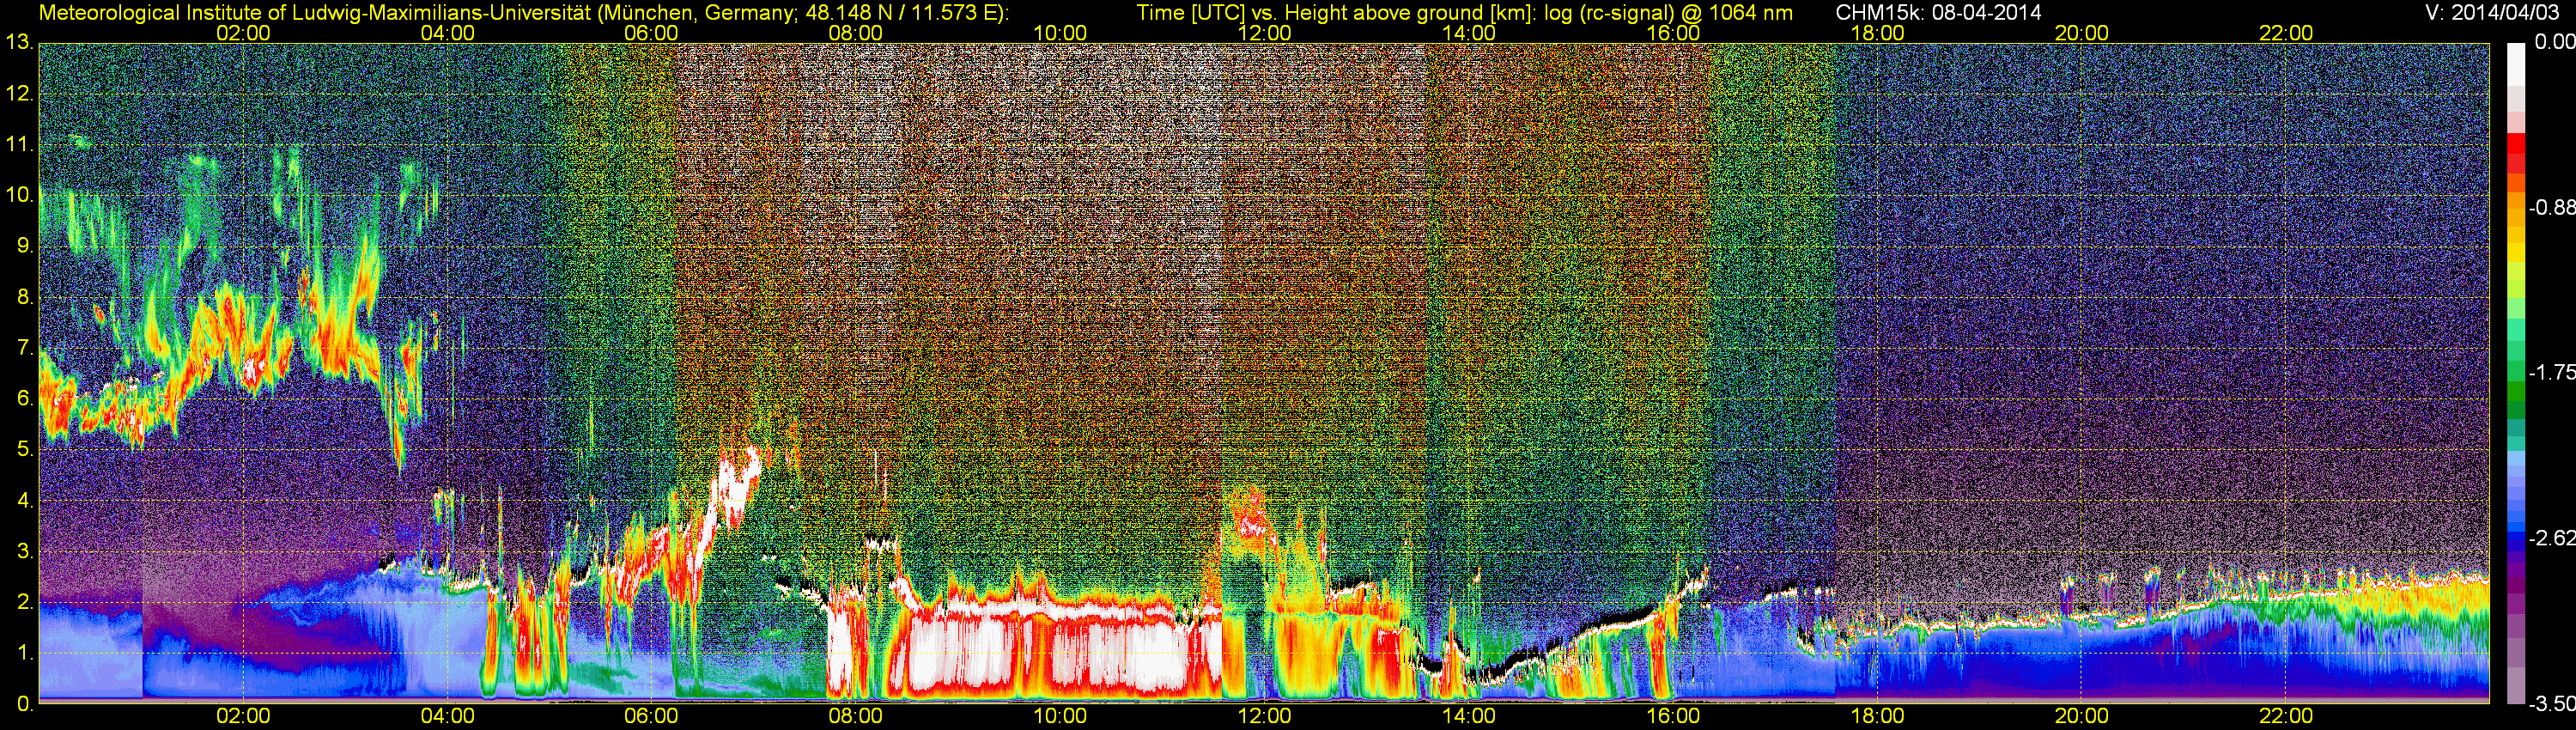
Task: Click the -2.62 color scale value
Action: [2552, 538]
